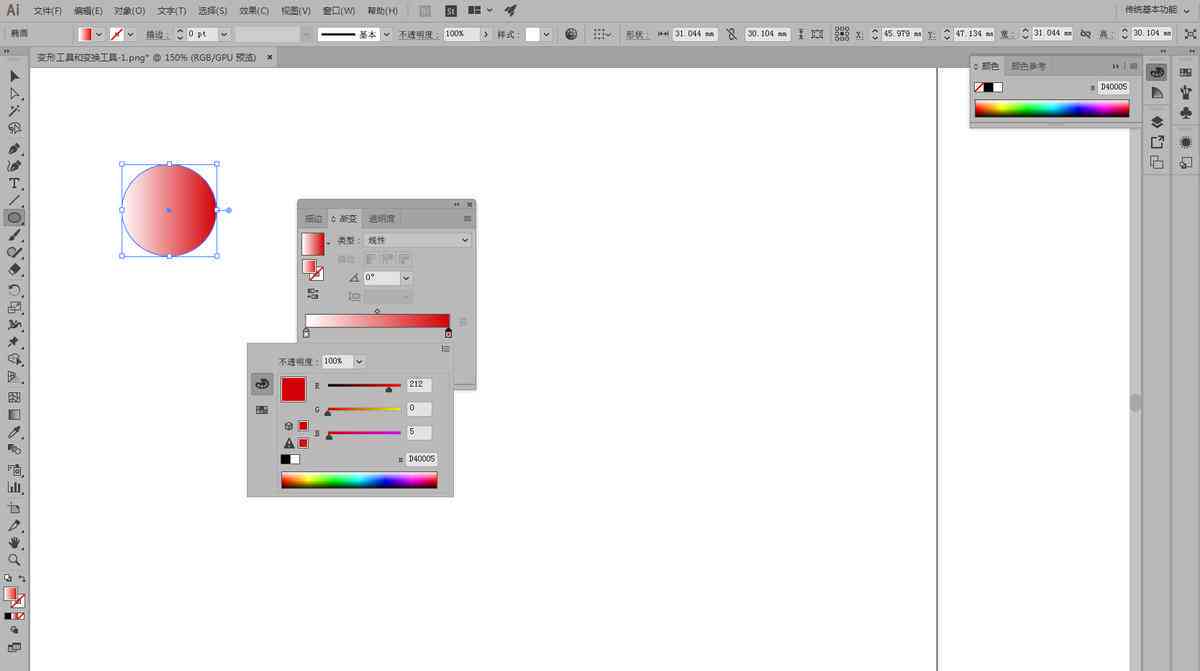Open the Brushes panel icon in dock
The image size is (1200, 671).
pos(1186,93)
